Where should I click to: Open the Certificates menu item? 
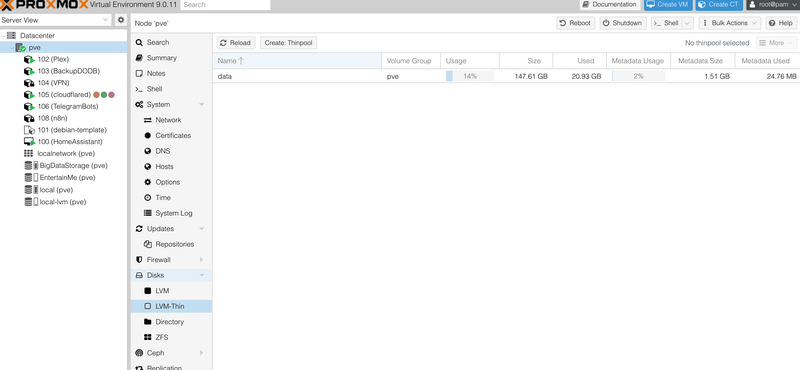click(171, 136)
